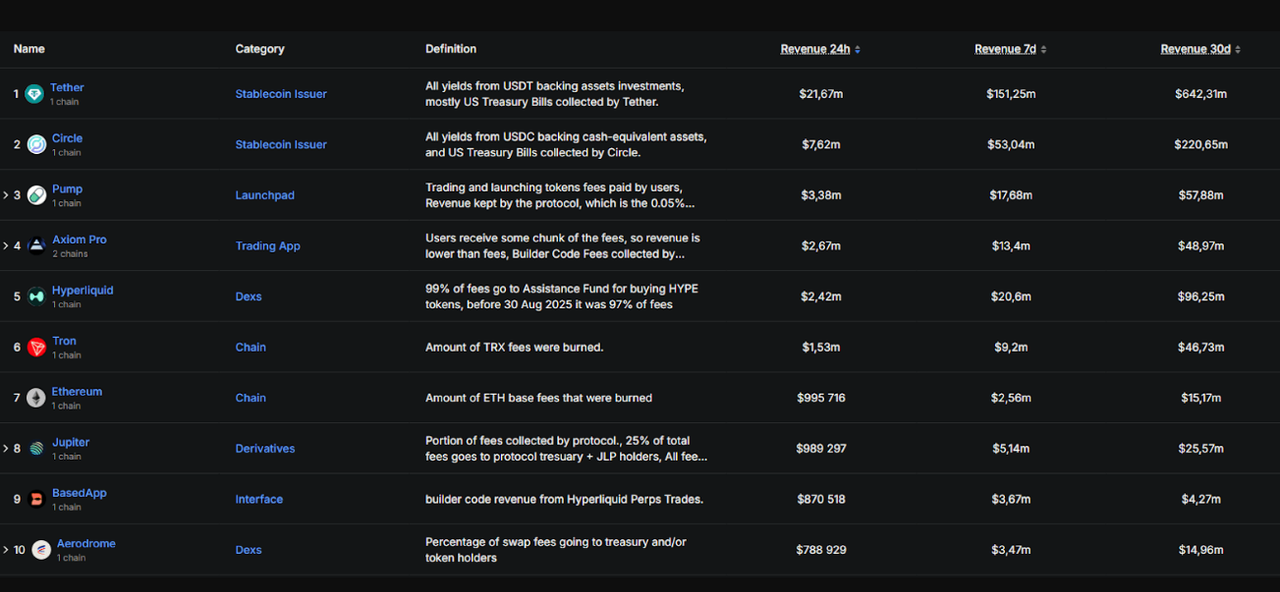Click the Aerodrome logo icon

(41, 550)
